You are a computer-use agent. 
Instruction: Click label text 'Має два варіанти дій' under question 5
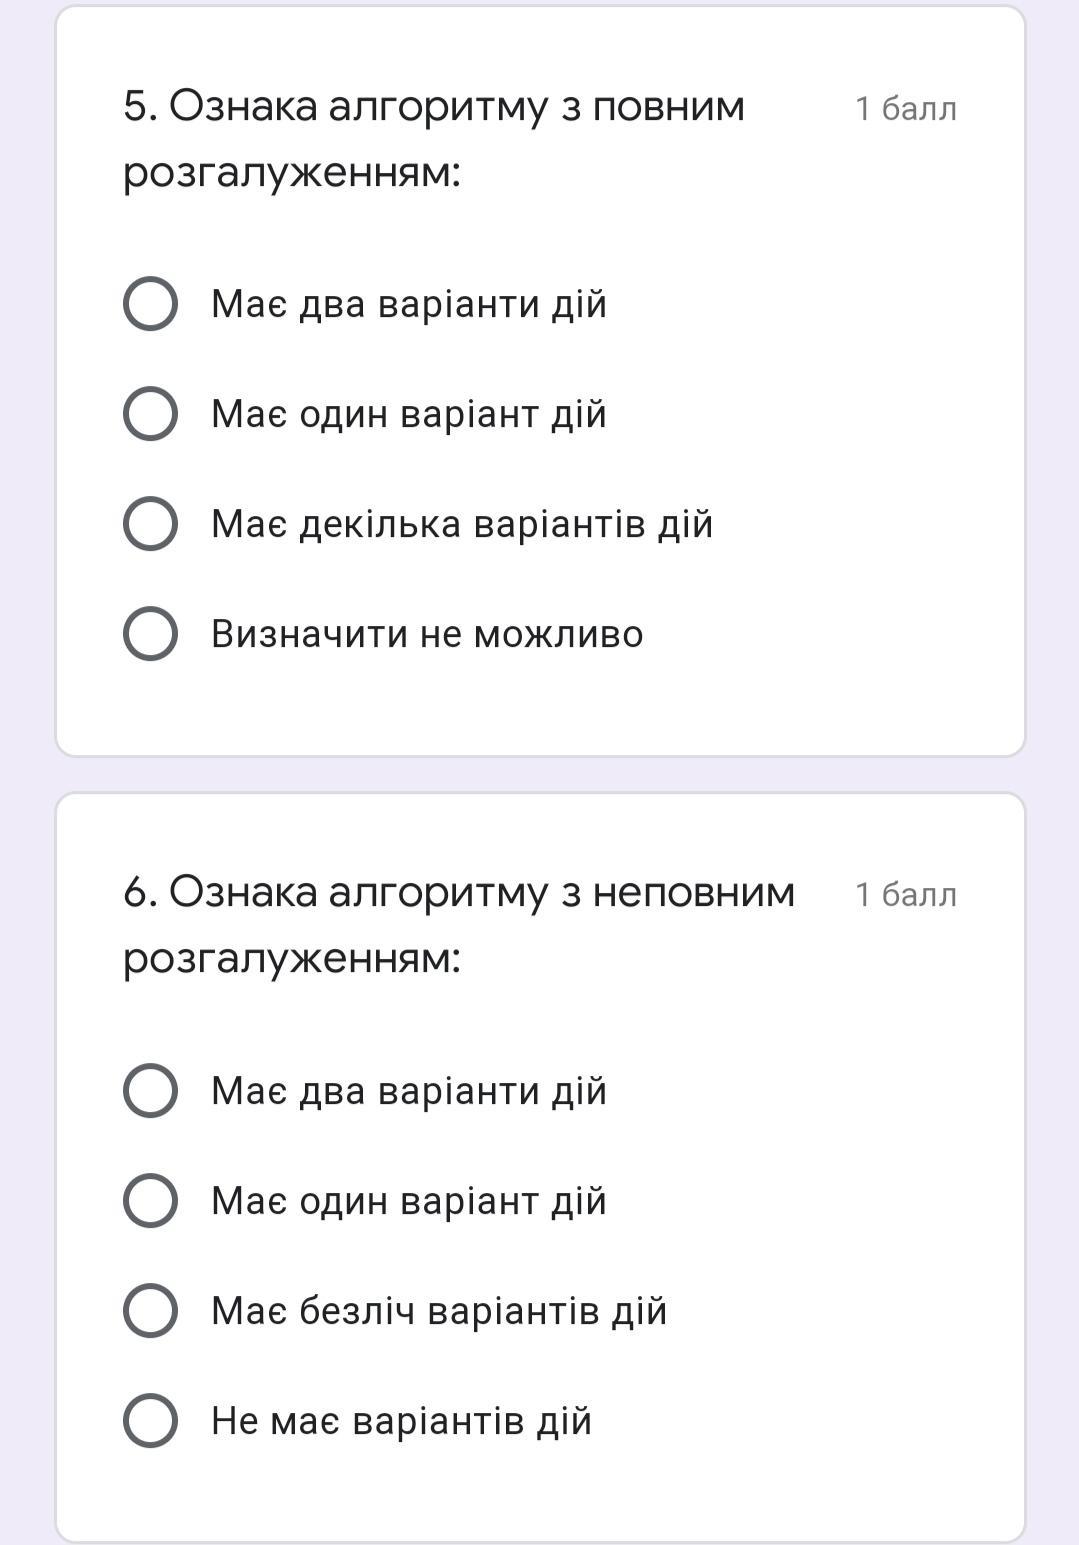(x=408, y=304)
